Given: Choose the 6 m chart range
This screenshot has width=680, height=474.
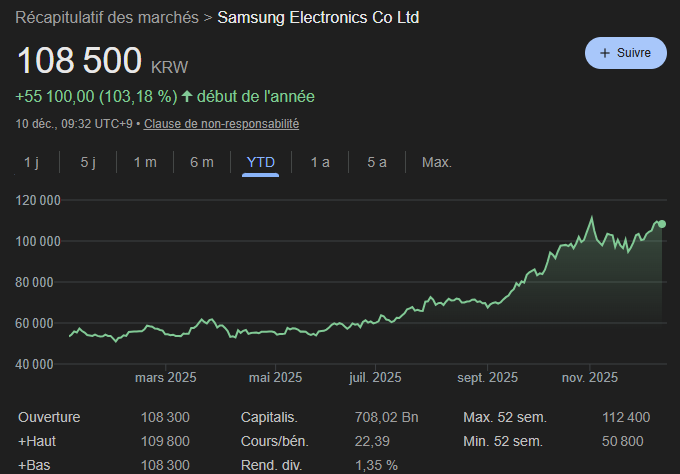Looking at the screenshot, I should click(x=202, y=162).
